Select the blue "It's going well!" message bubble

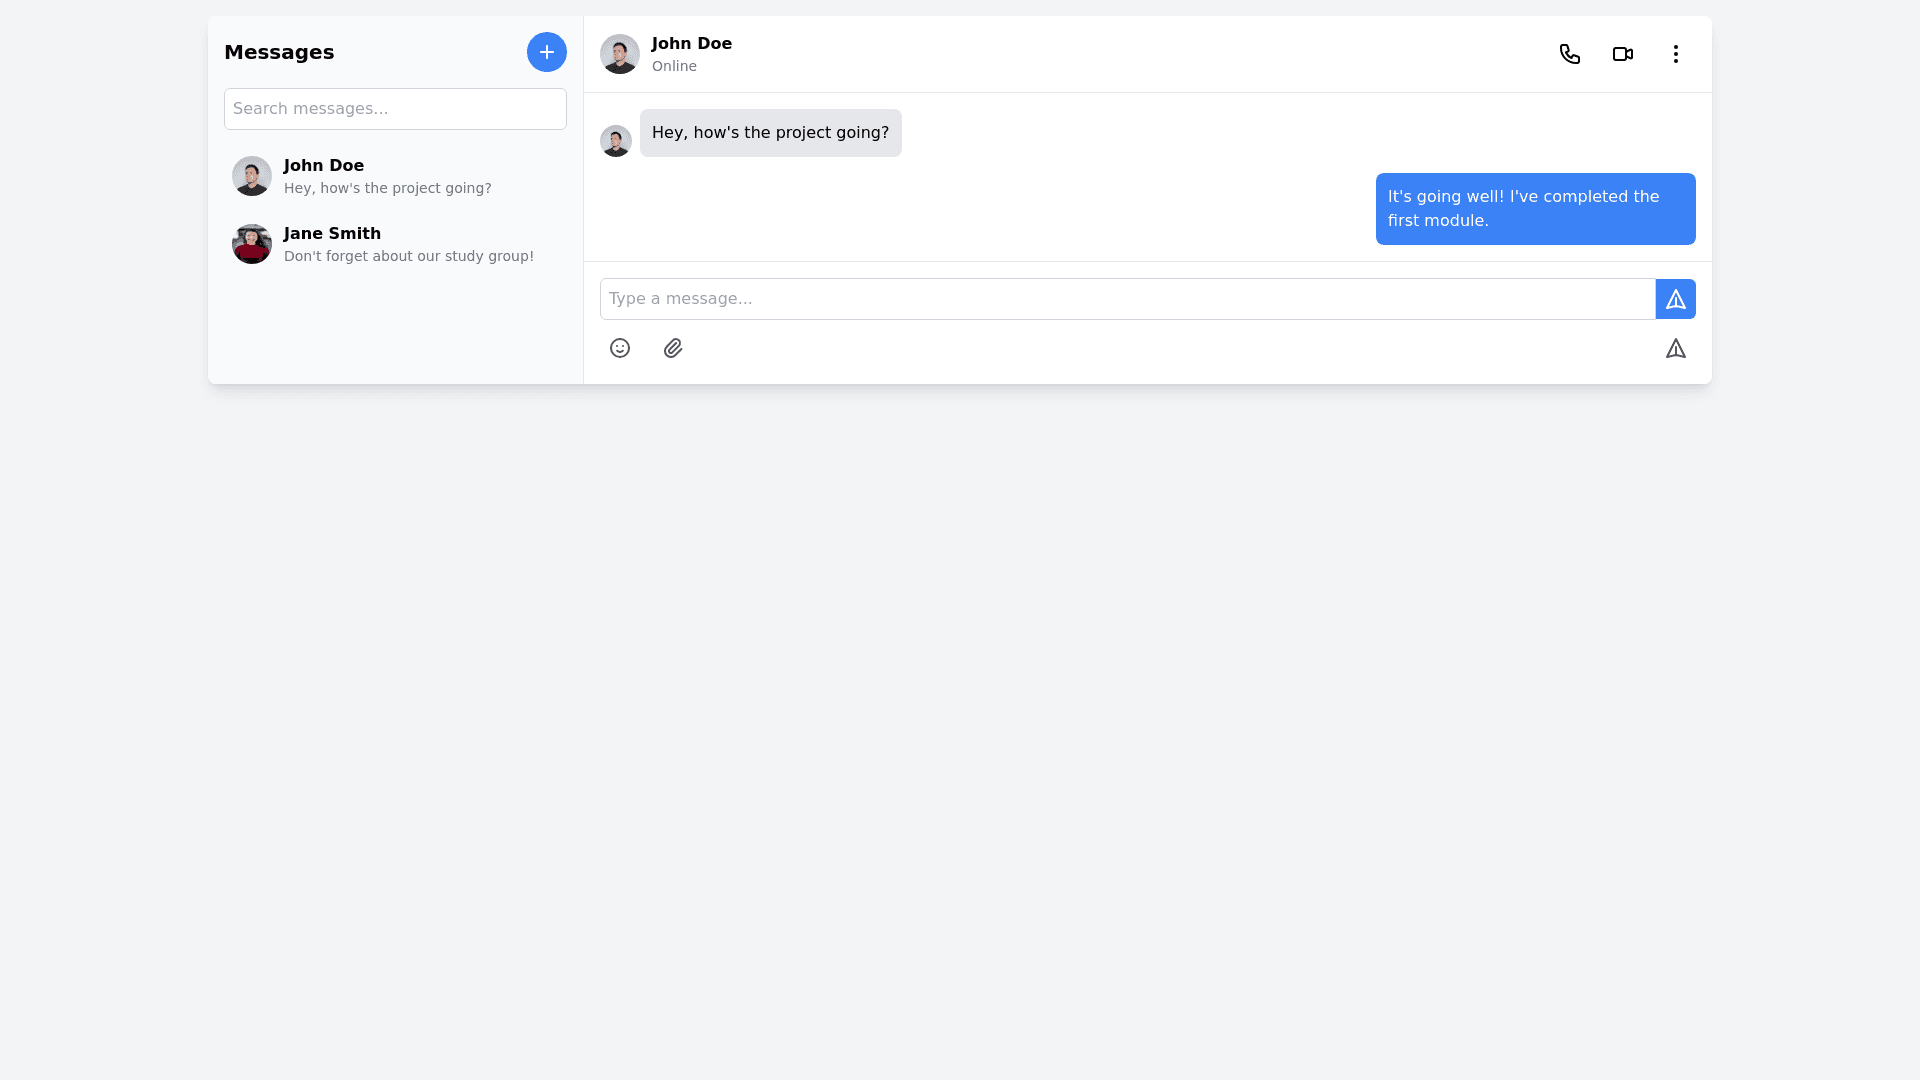pos(1535,209)
